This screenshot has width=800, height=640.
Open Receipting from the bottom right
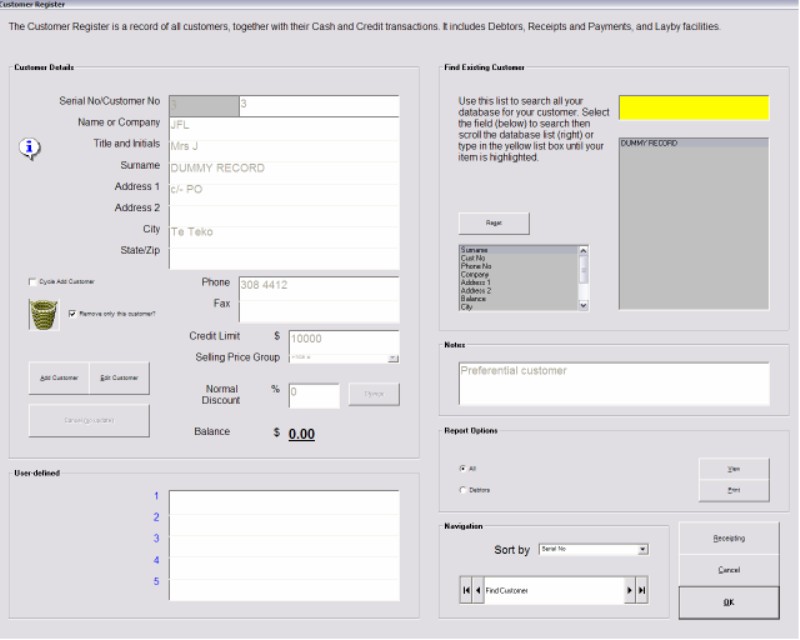(x=728, y=538)
